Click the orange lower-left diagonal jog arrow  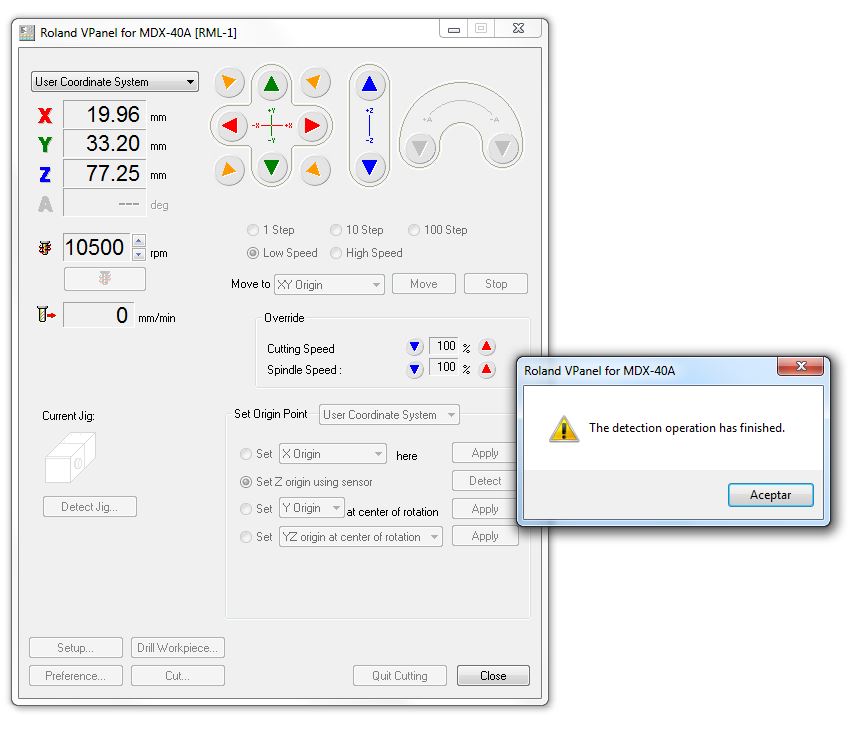[x=229, y=170]
